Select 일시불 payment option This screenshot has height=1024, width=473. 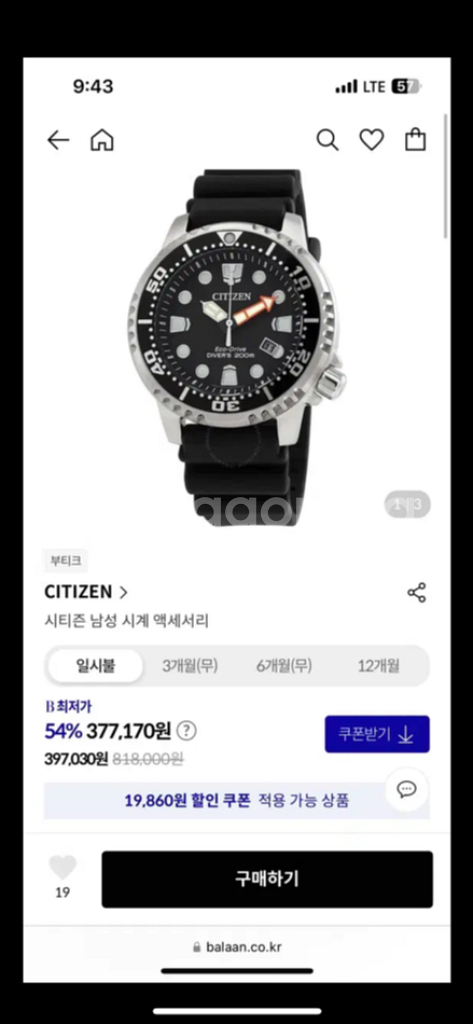click(95, 666)
